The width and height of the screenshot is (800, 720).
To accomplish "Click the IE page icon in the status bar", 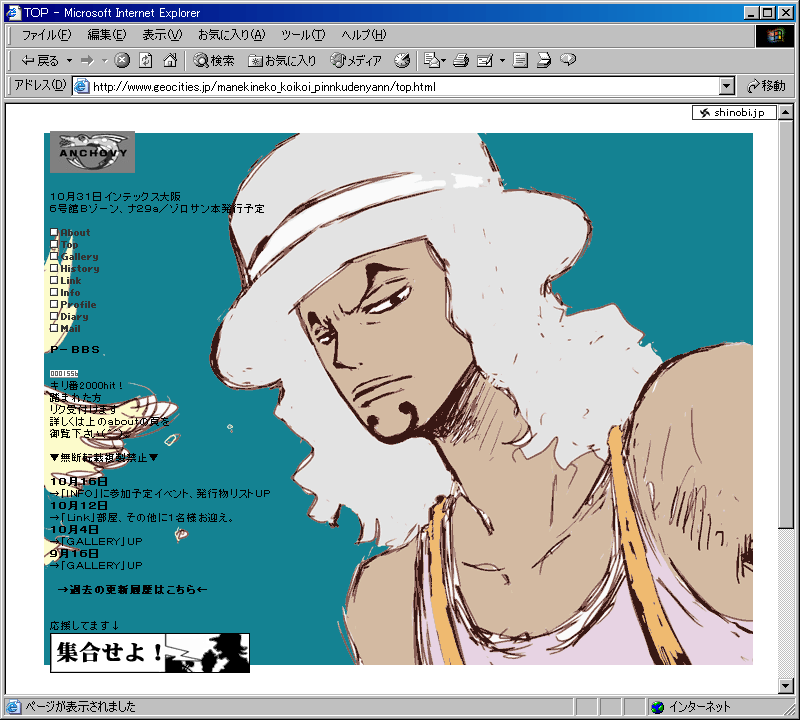I will 14,707.
